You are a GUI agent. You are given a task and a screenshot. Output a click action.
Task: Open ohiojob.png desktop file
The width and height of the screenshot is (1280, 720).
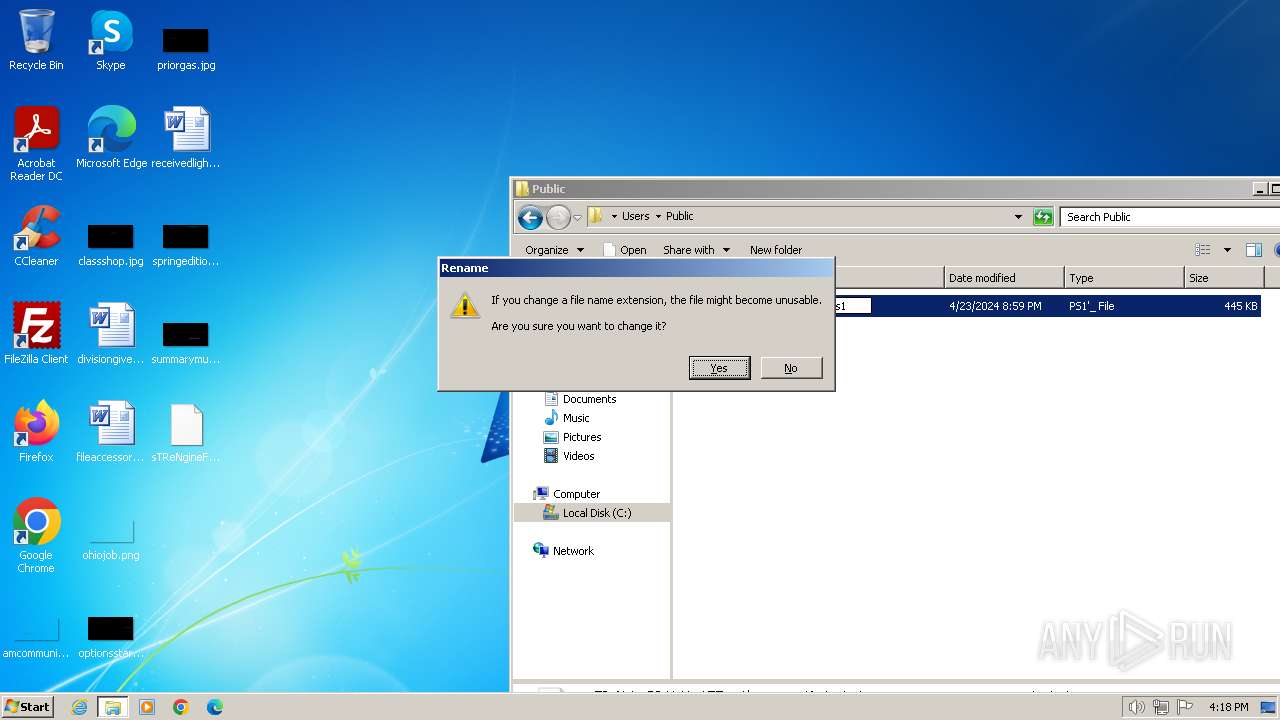pyautogui.click(x=111, y=540)
